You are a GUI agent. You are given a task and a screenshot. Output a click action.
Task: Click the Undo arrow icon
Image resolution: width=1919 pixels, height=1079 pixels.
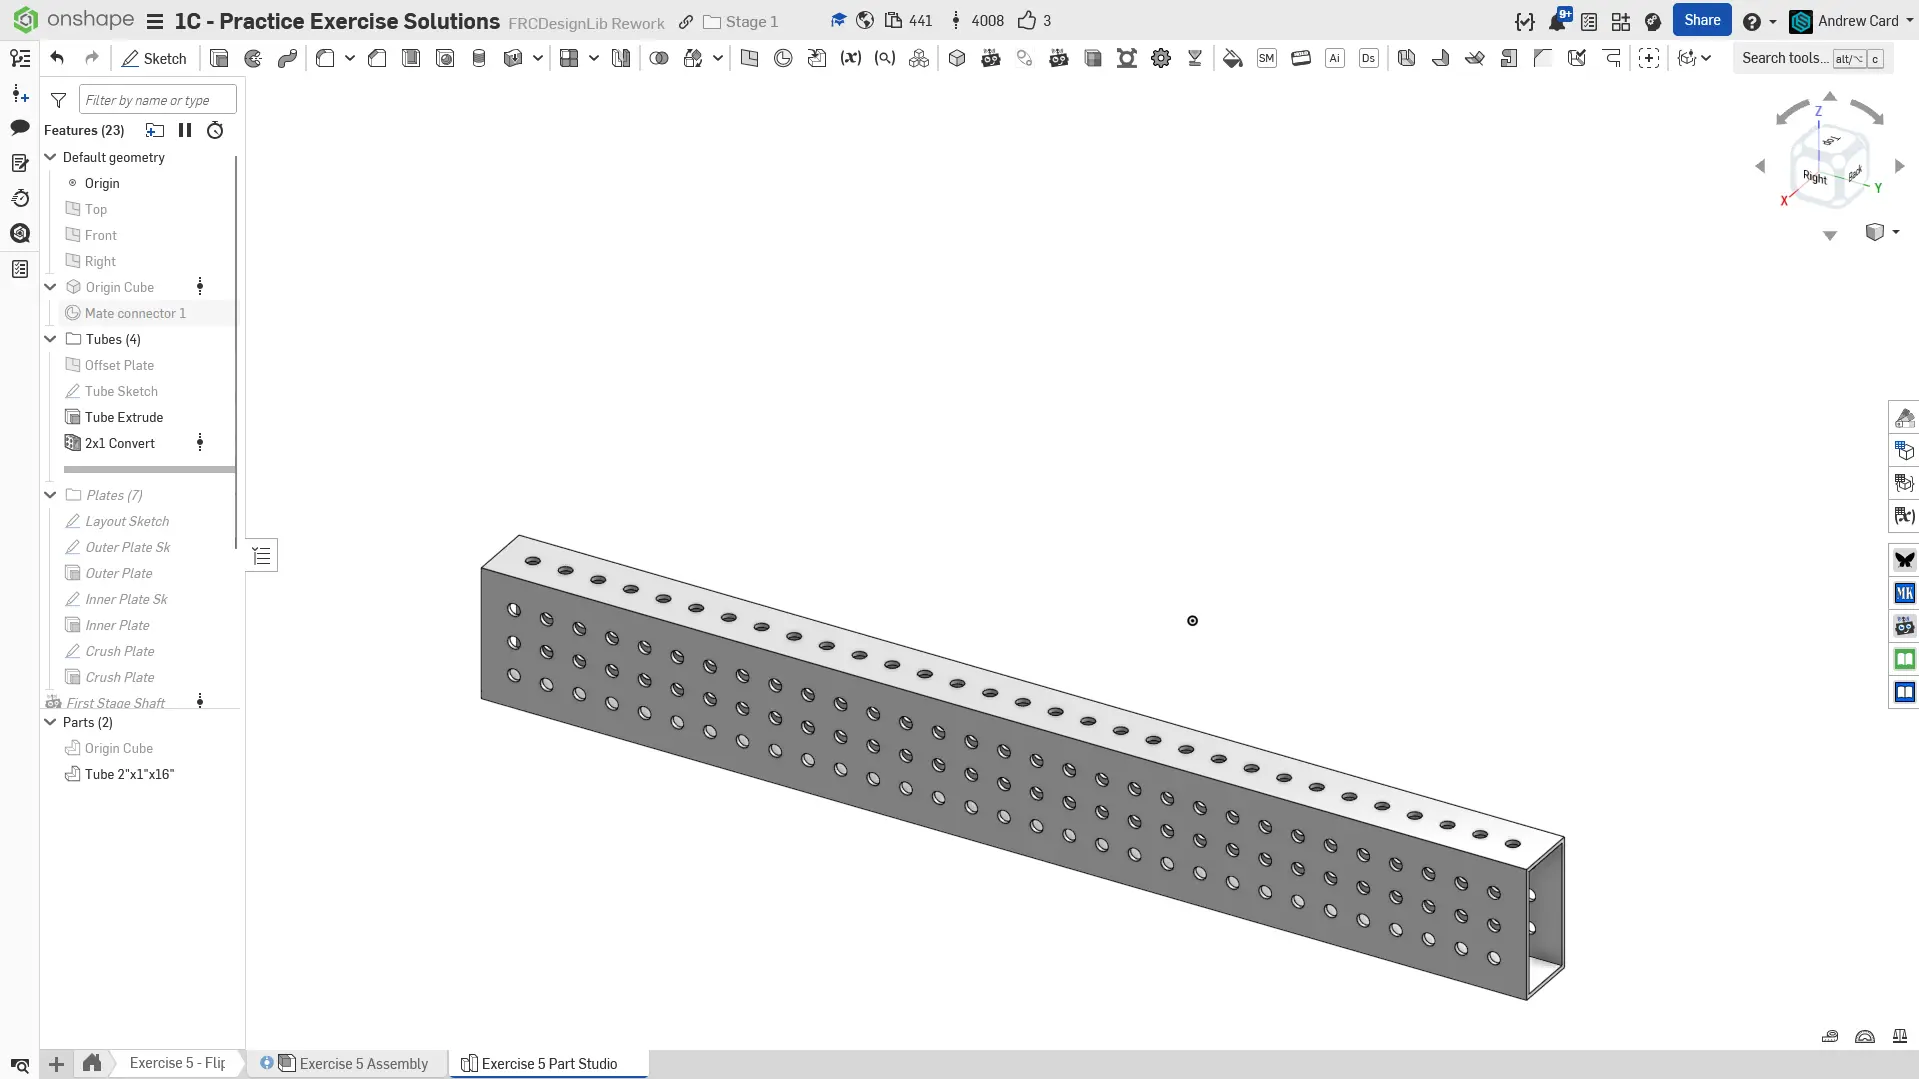click(57, 58)
